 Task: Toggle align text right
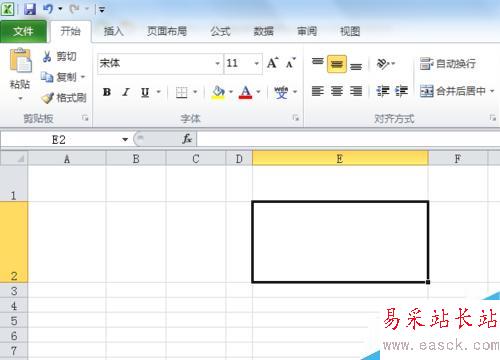tap(356, 91)
